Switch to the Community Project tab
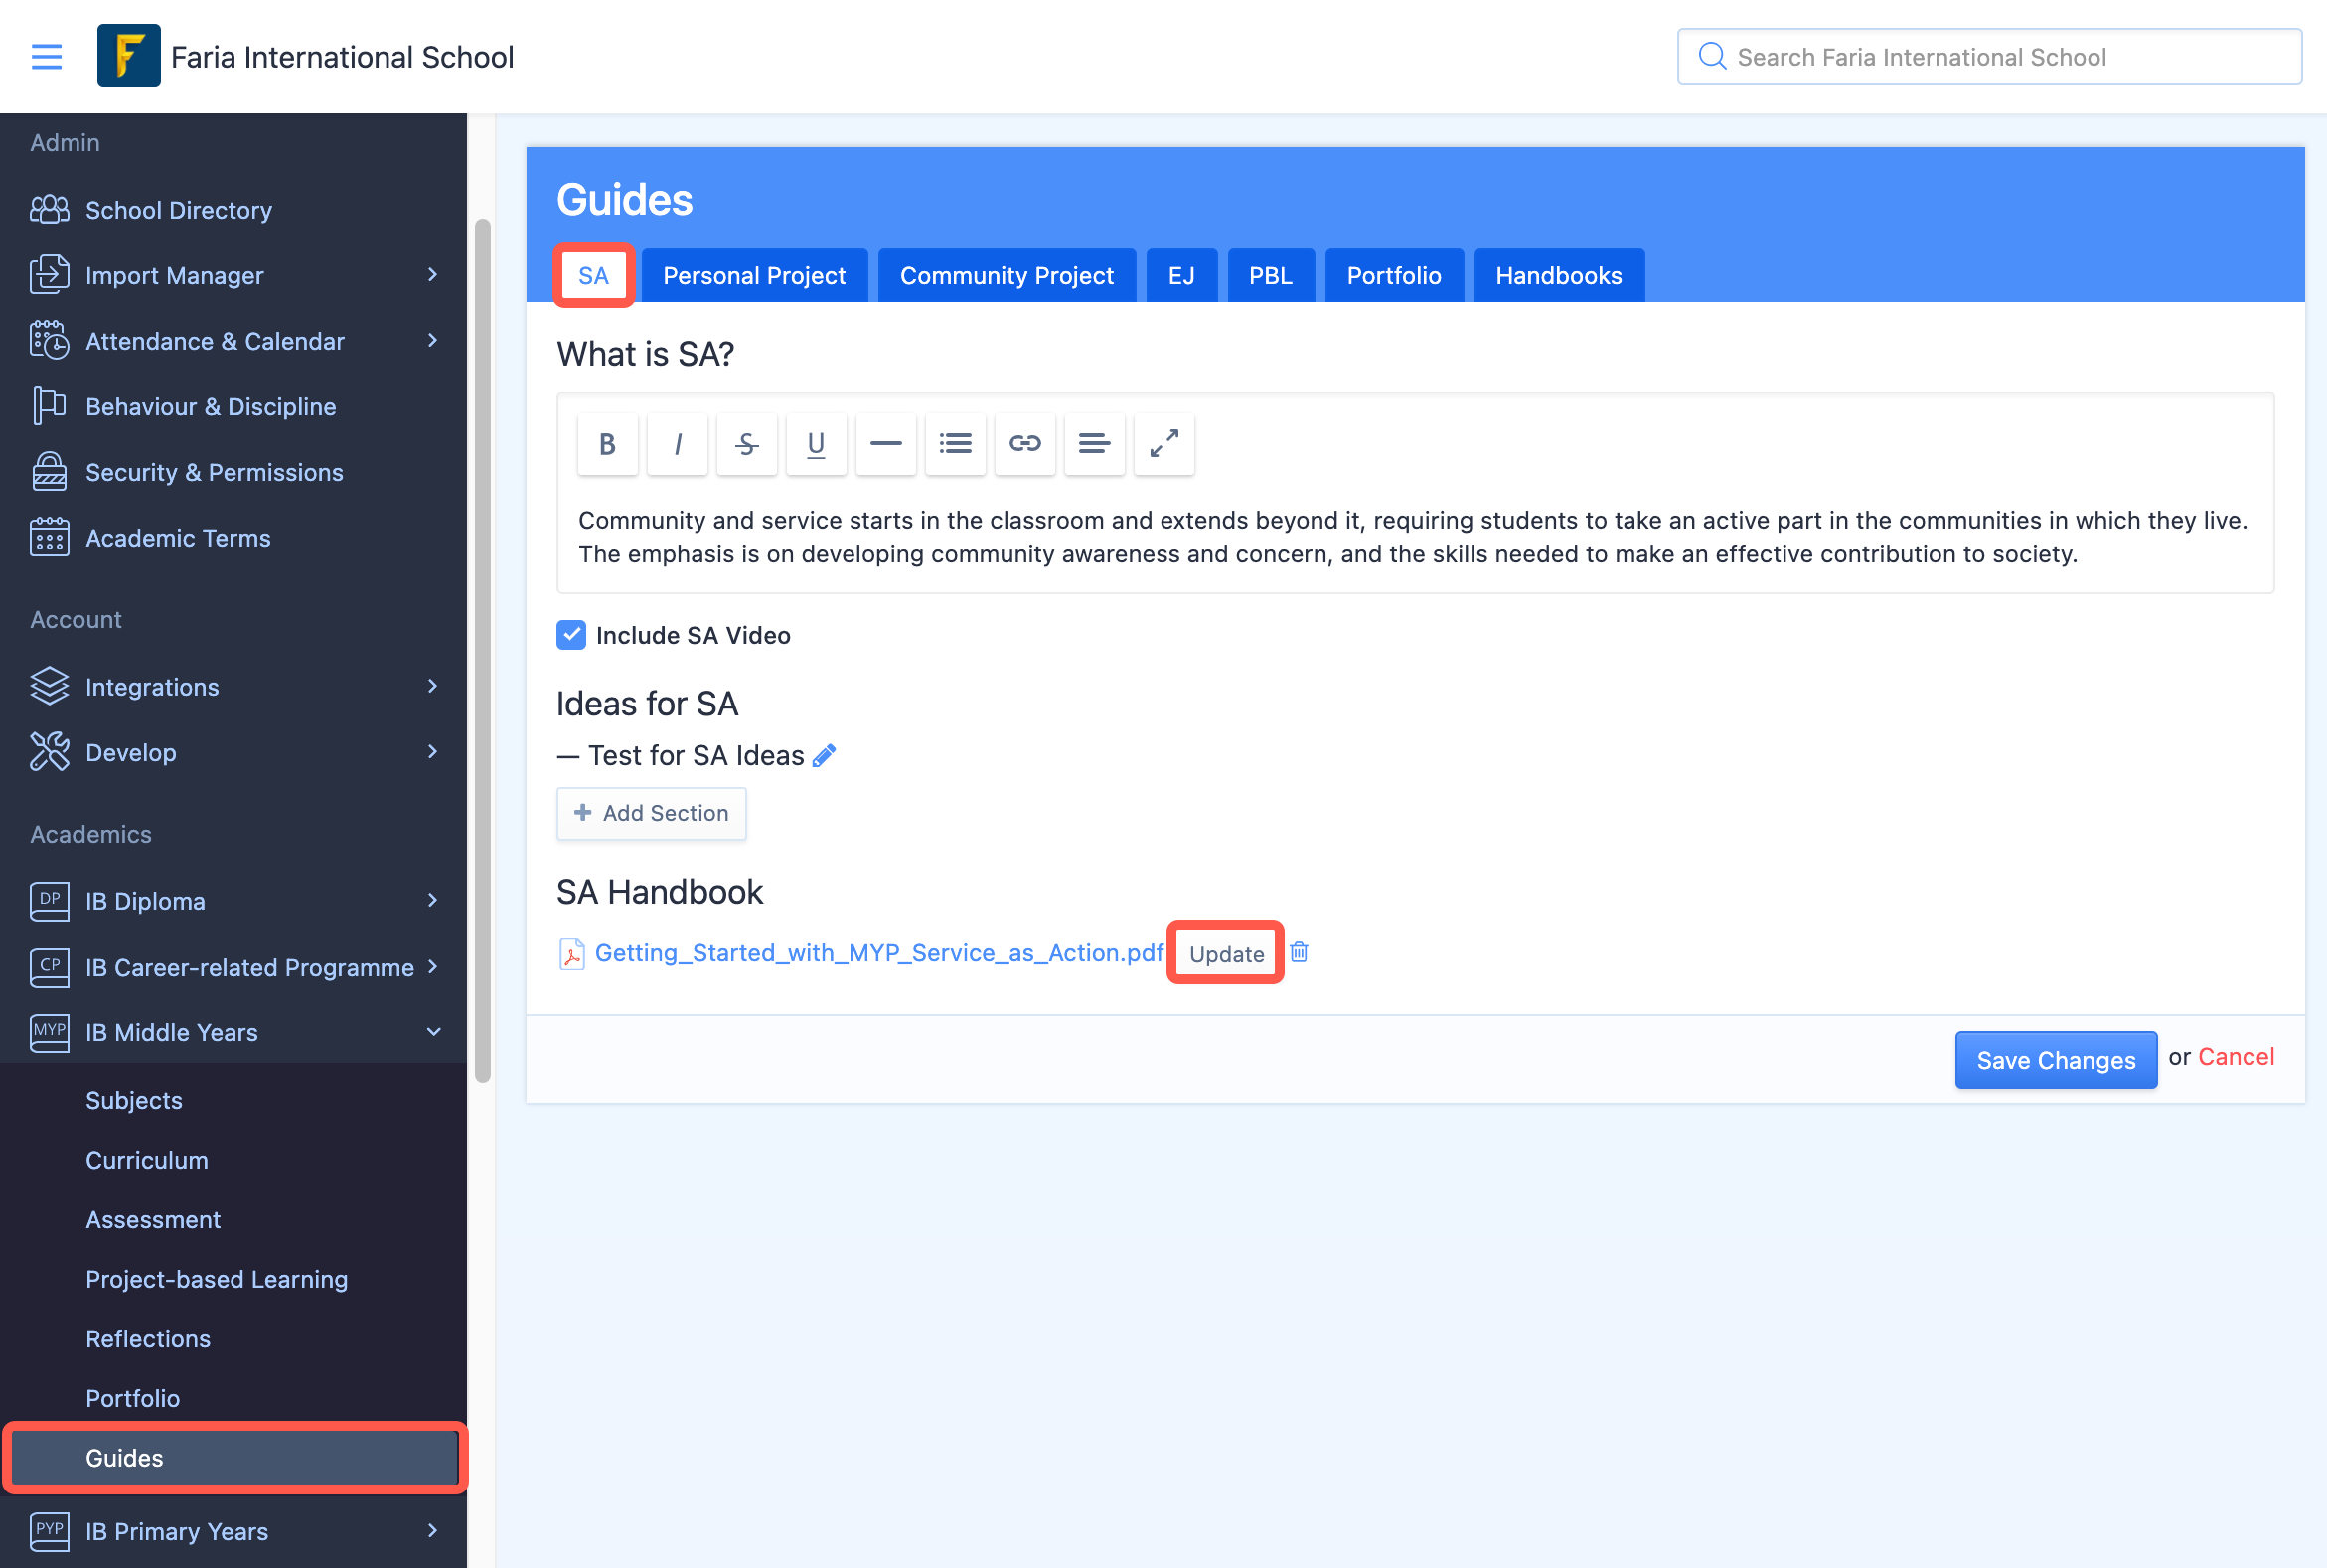The image size is (2327, 1568). click(x=1006, y=276)
